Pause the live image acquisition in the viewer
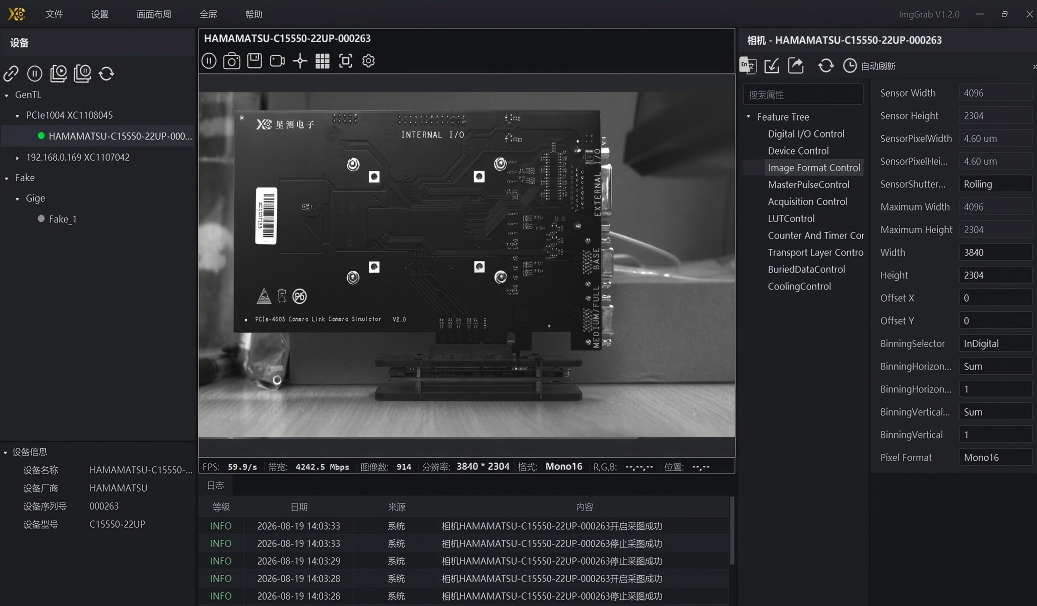1037x606 pixels. pyautogui.click(x=209, y=61)
